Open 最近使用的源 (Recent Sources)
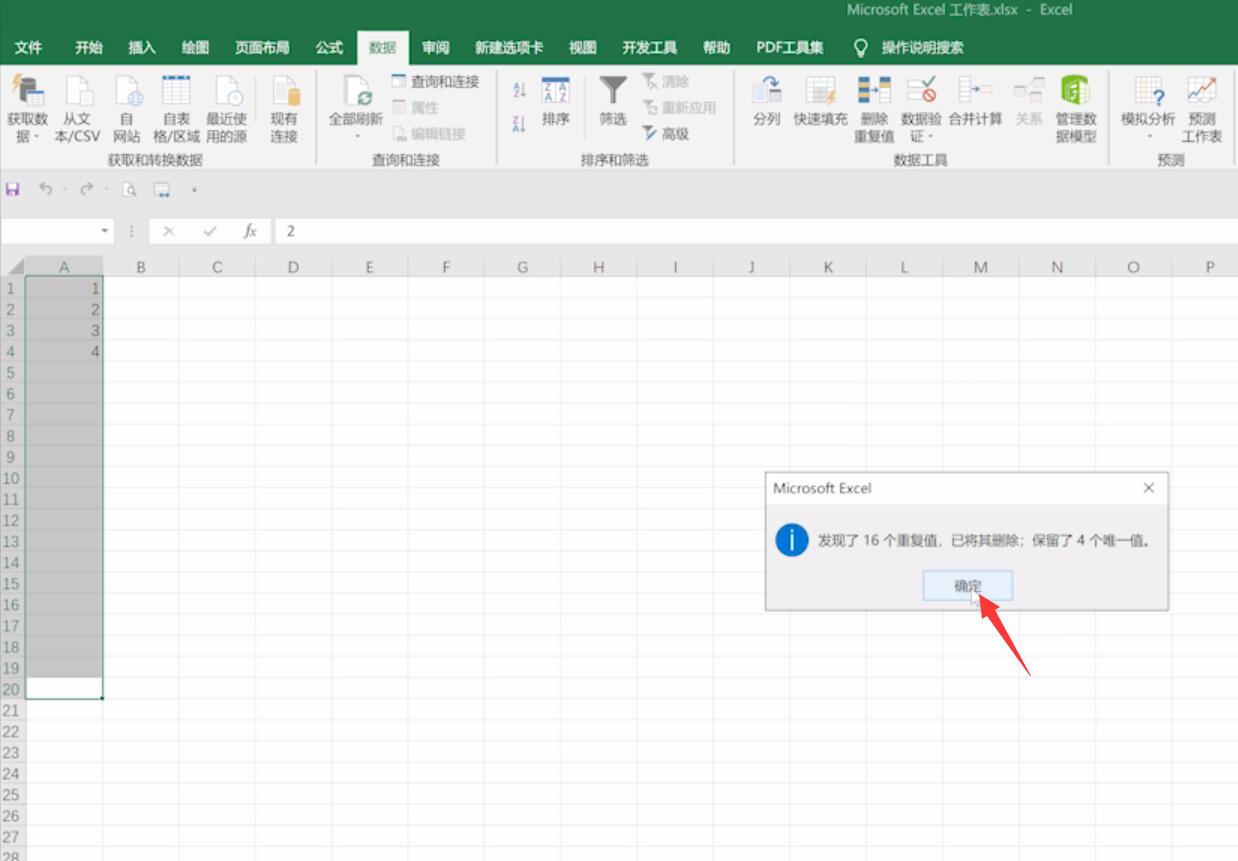 click(227, 109)
